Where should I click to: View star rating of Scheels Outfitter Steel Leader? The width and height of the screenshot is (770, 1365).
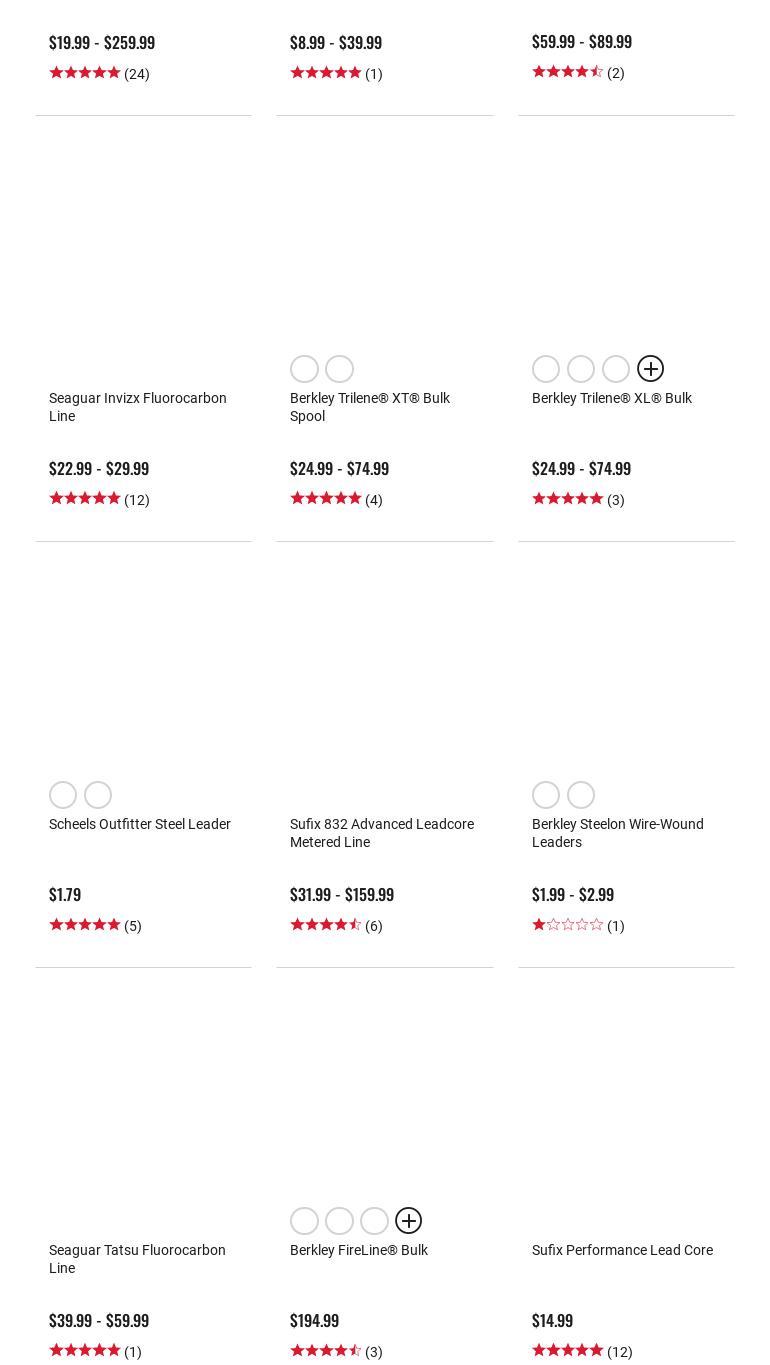click(x=84, y=925)
